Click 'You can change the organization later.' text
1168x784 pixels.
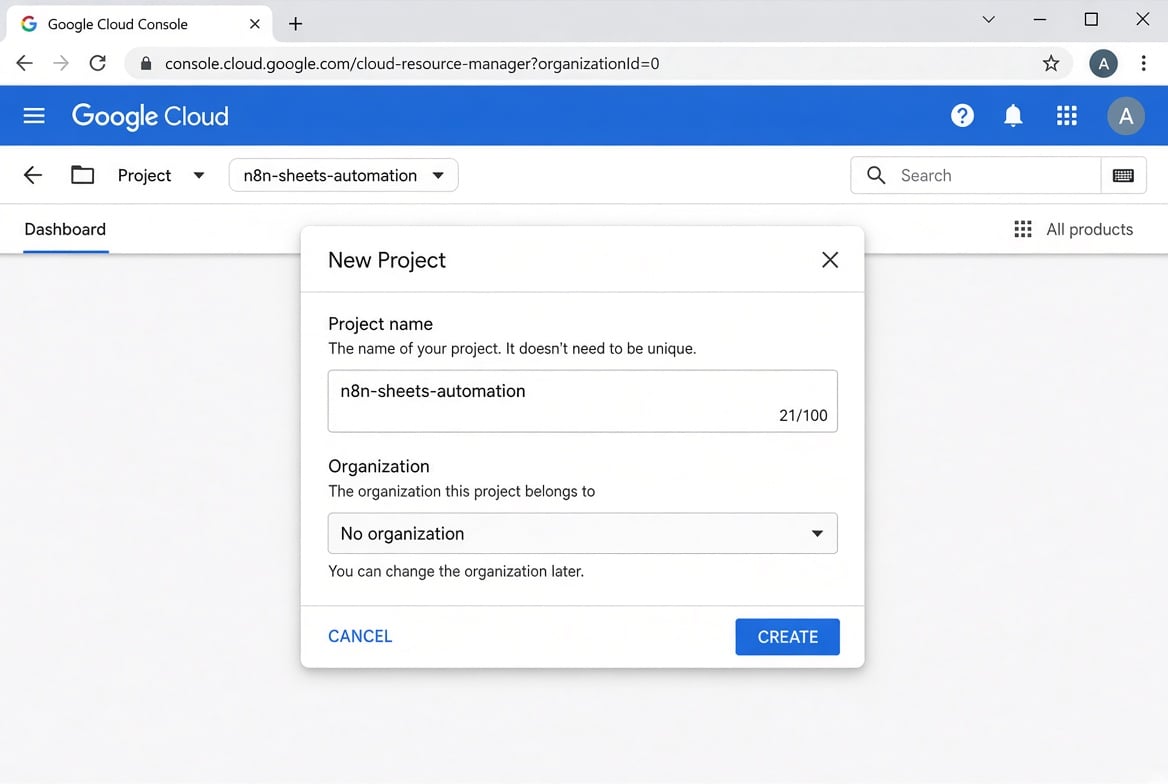click(x=456, y=572)
